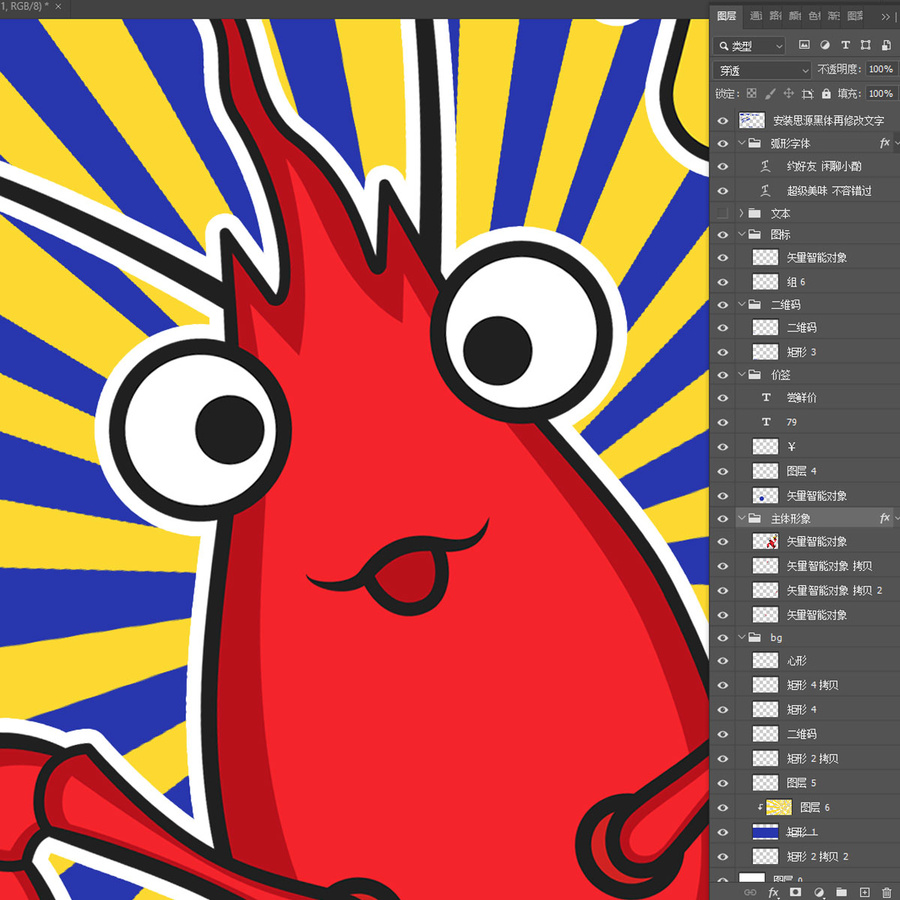The image size is (900, 900).
Task: Click the warped text icon of 约好友 闲聊小酌
Action: click(765, 166)
